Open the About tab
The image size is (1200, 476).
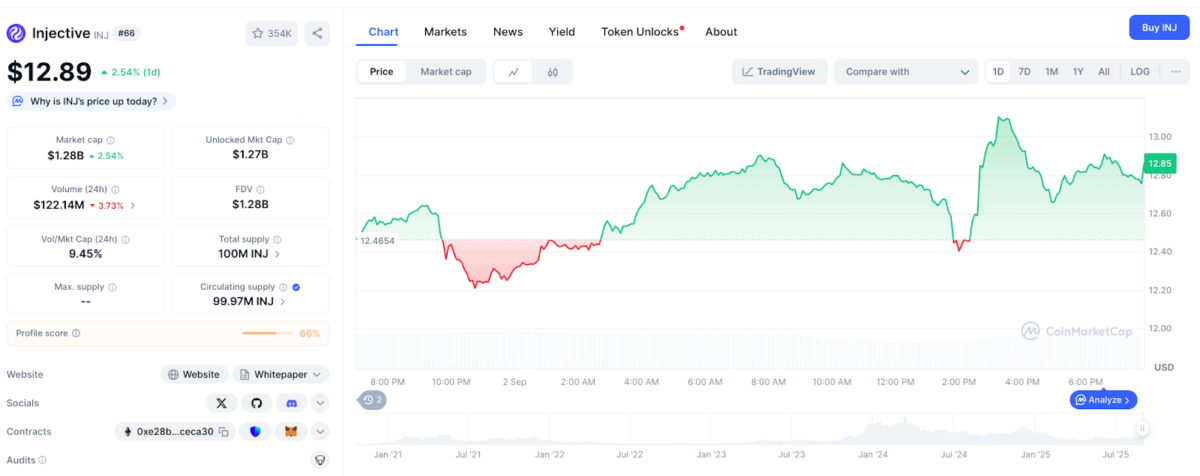[x=721, y=32]
